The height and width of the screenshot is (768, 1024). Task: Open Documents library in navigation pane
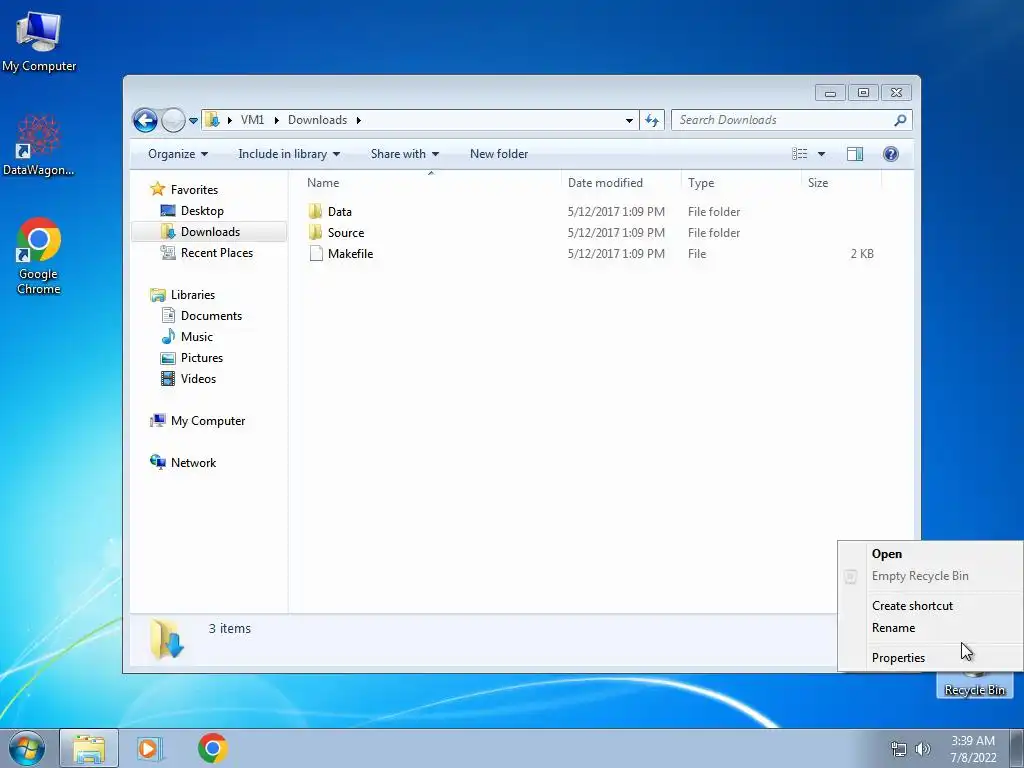[211, 315]
